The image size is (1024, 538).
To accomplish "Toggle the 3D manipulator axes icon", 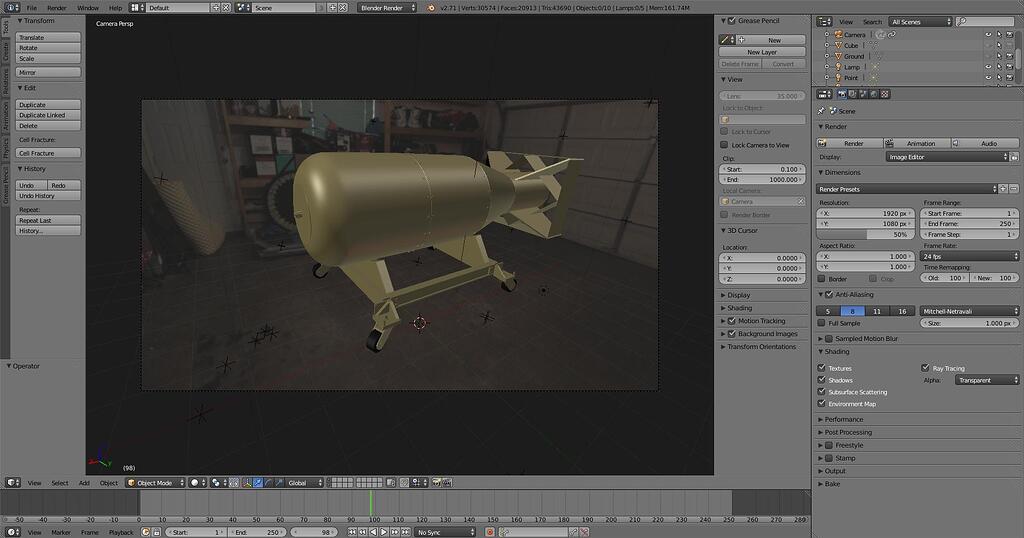I will [x=247, y=483].
